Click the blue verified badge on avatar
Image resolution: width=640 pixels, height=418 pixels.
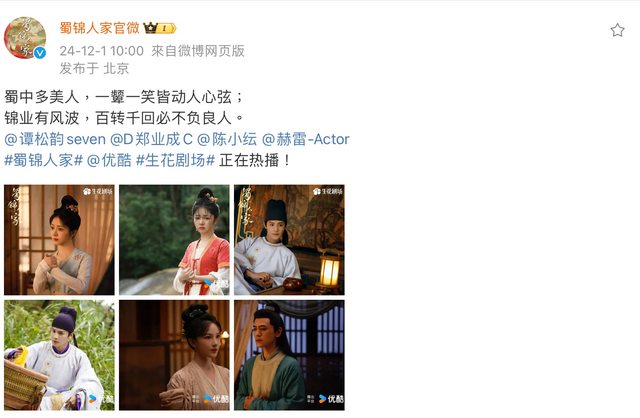(40, 53)
